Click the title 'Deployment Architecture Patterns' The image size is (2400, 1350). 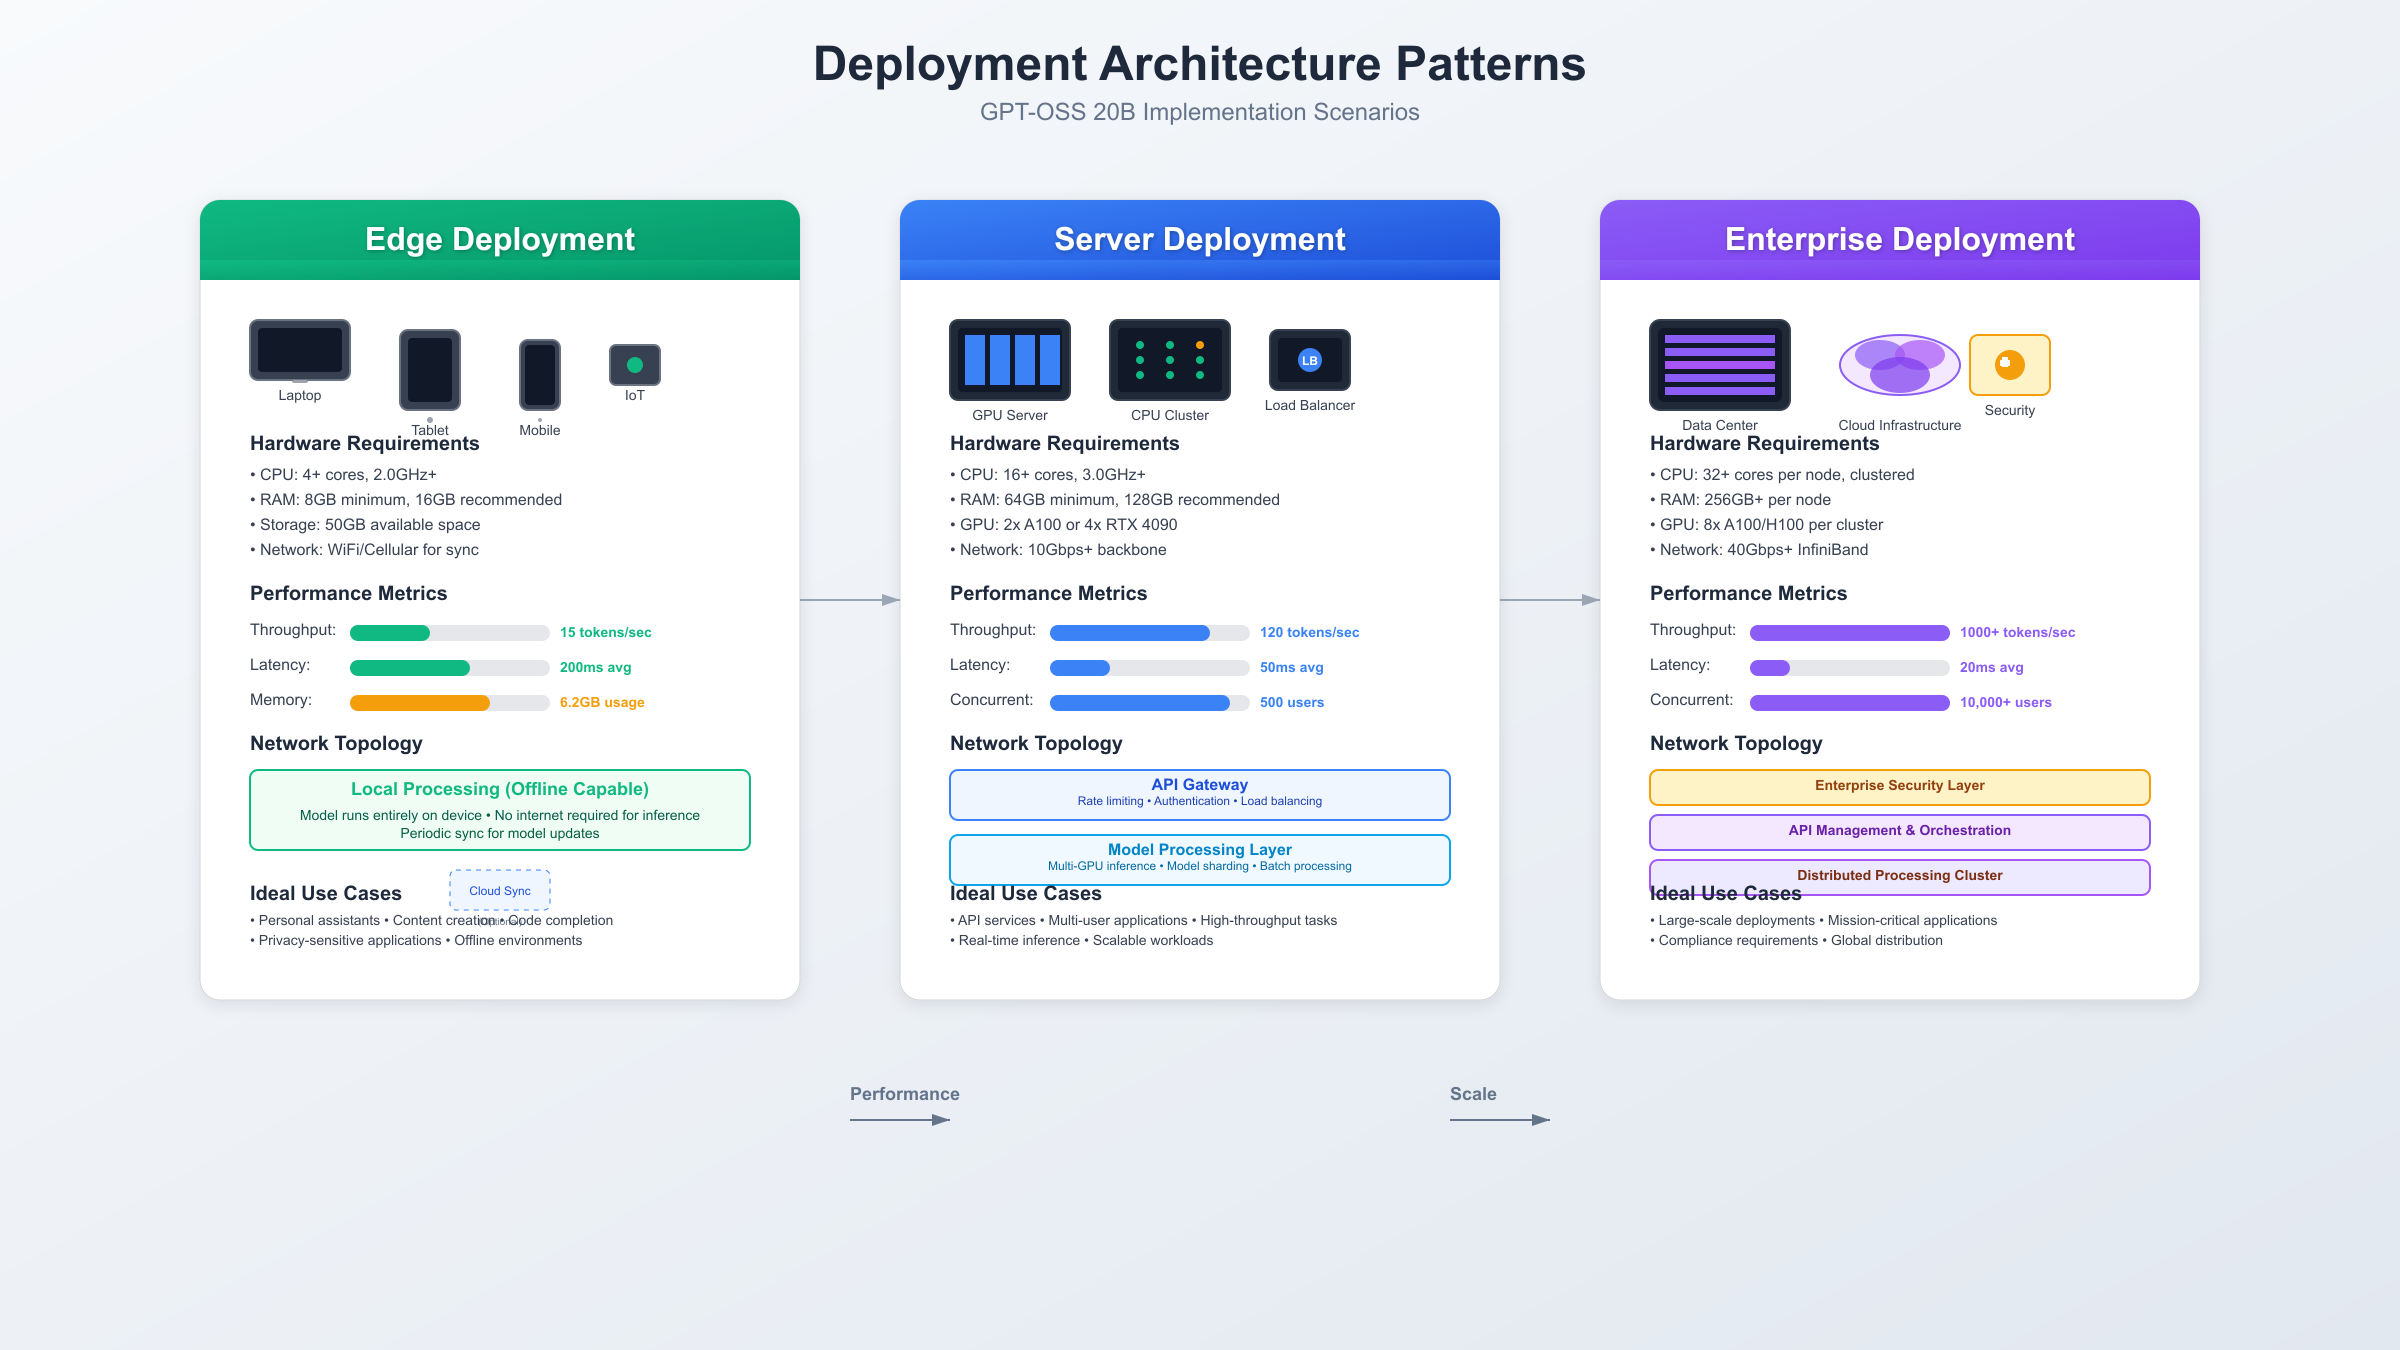(1200, 64)
